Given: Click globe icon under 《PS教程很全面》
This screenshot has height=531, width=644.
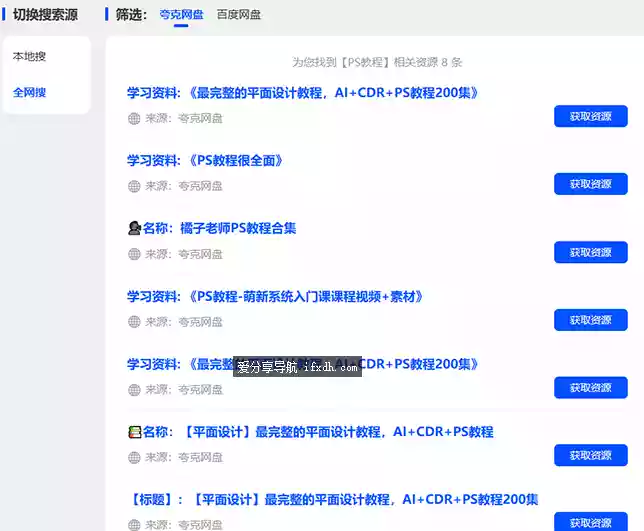Looking at the screenshot, I should [134, 186].
